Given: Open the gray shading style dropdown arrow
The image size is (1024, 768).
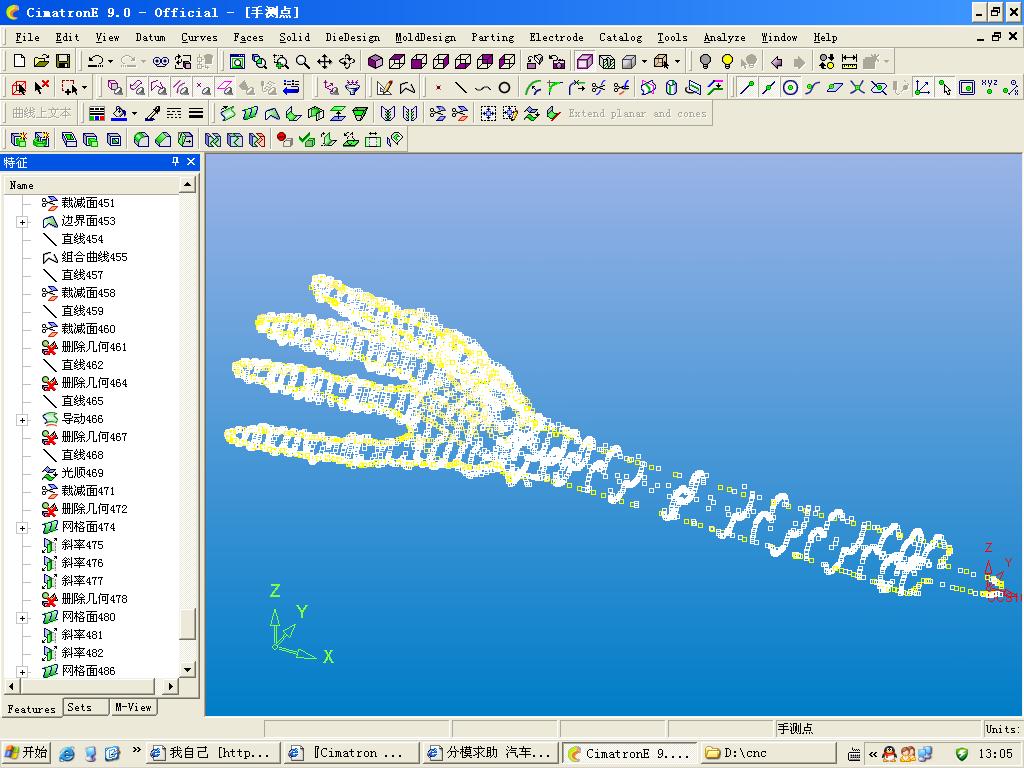Looking at the screenshot, I should pyautogui.click(x=645, y=61).
